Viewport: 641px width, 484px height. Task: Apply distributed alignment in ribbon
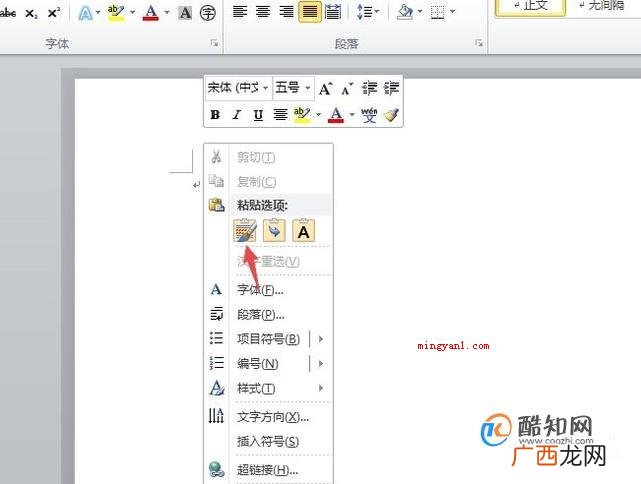pyautogui.click(x=333, y=11)
